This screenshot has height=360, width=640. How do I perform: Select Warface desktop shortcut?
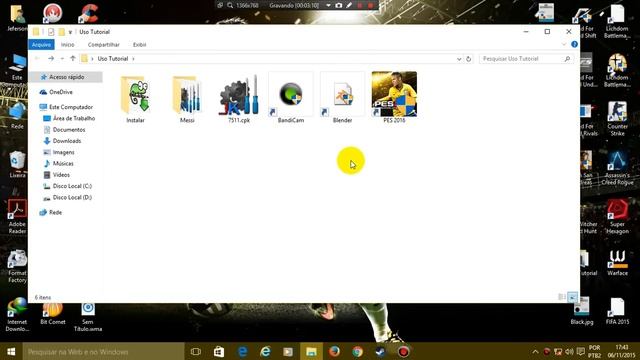617,263
